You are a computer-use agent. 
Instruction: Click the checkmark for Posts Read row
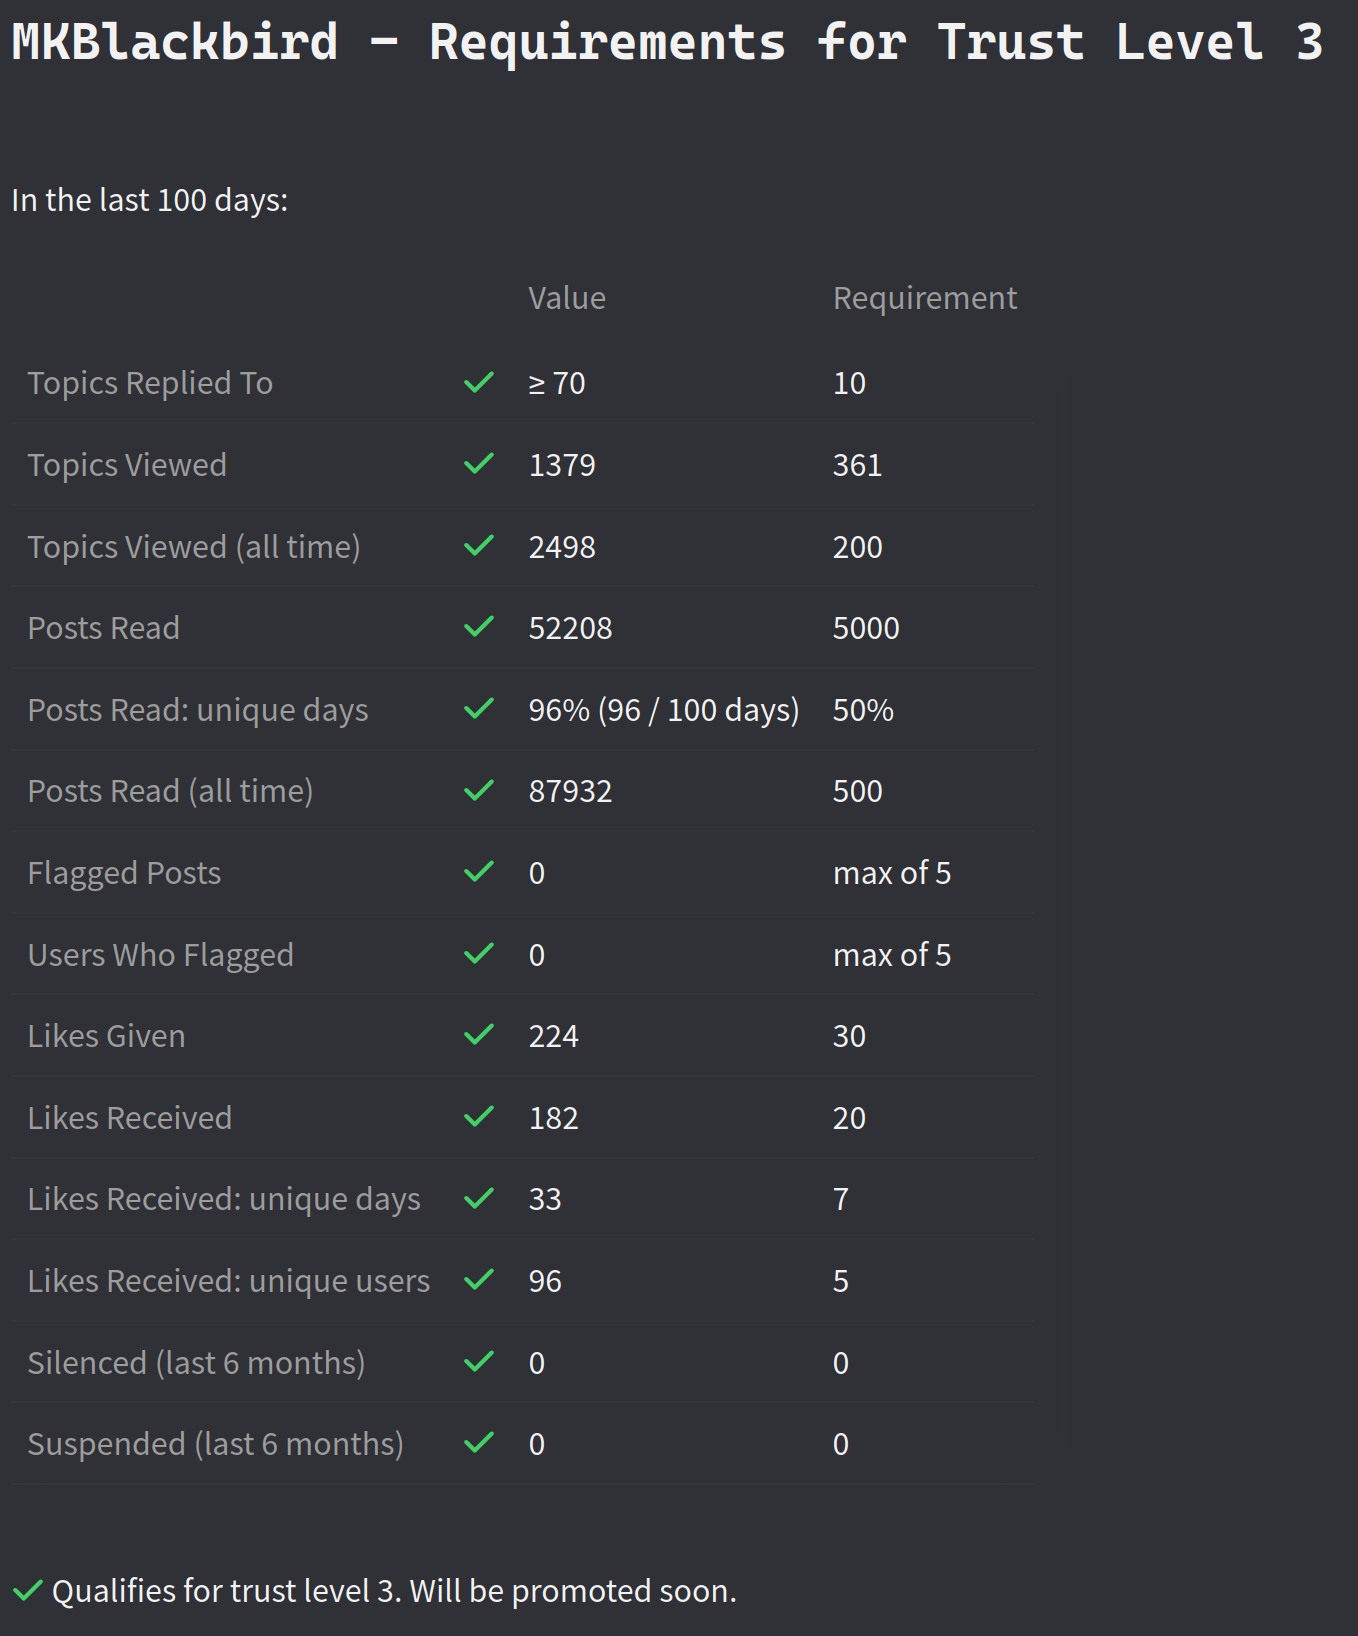pyautogui.click(x=479, y=628)
